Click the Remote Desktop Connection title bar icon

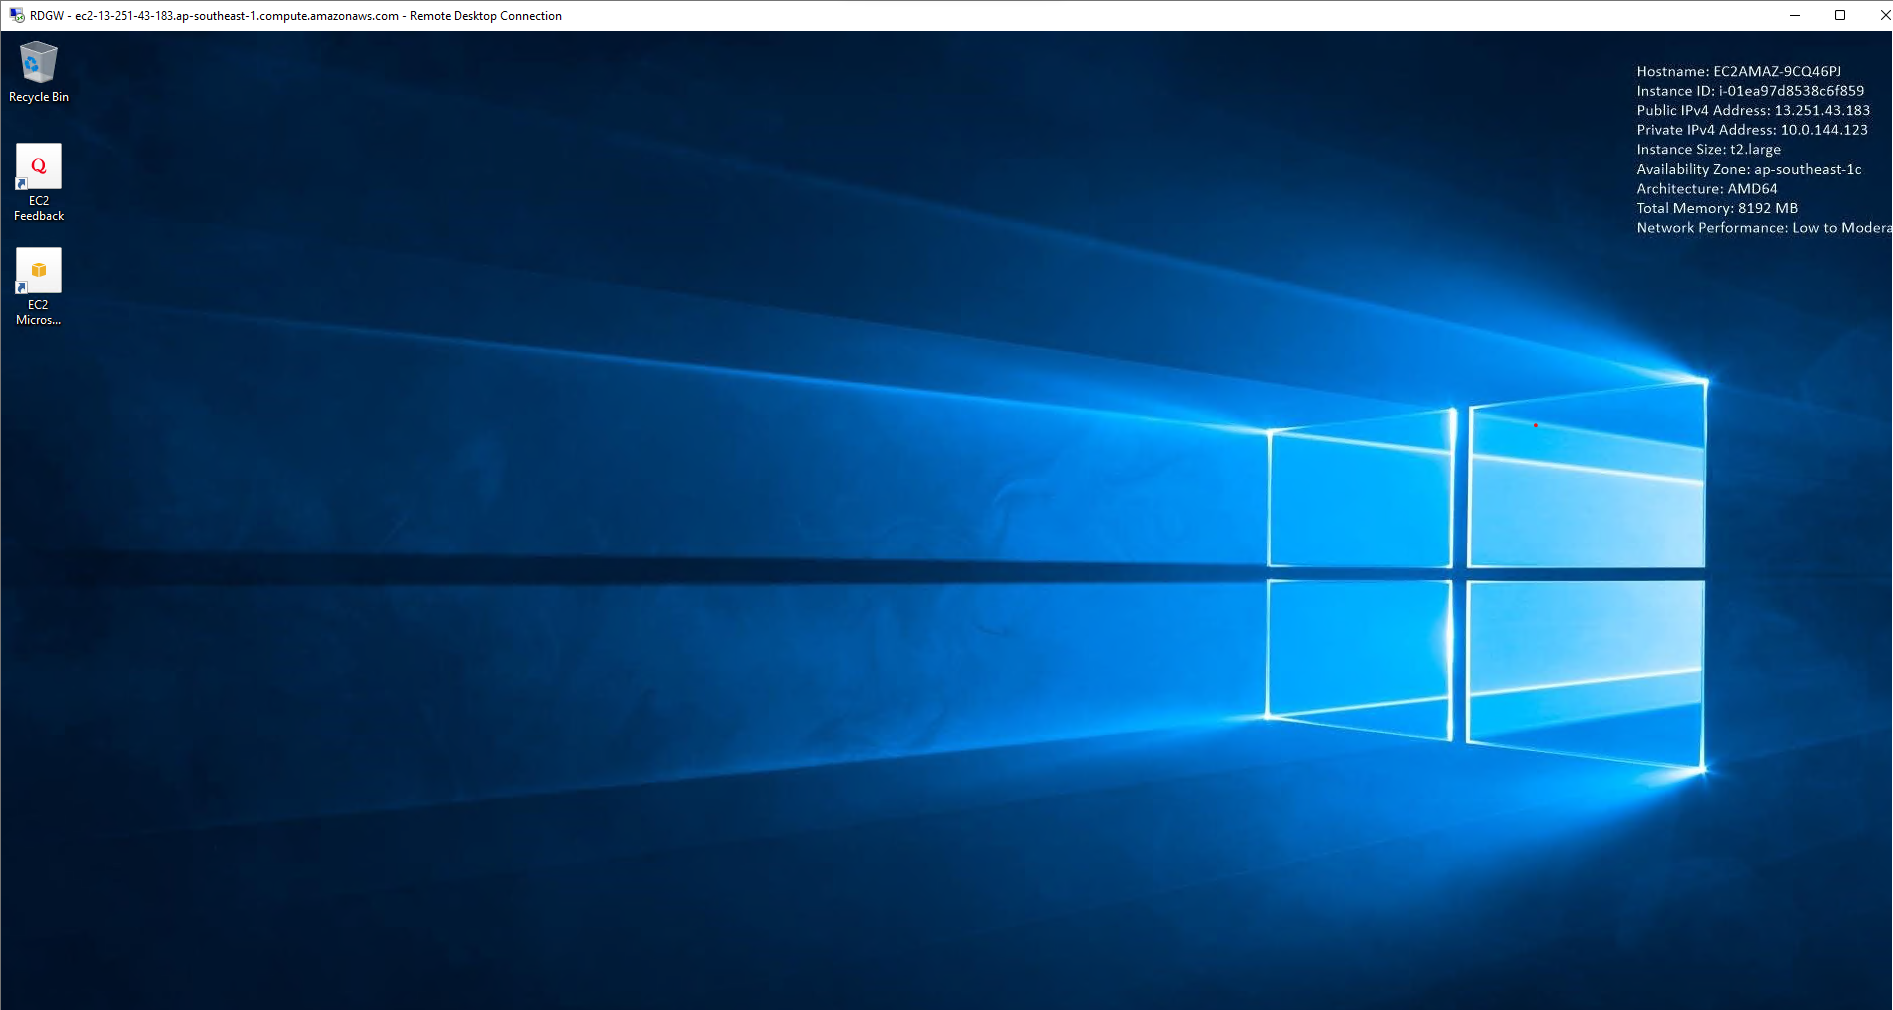17,15
